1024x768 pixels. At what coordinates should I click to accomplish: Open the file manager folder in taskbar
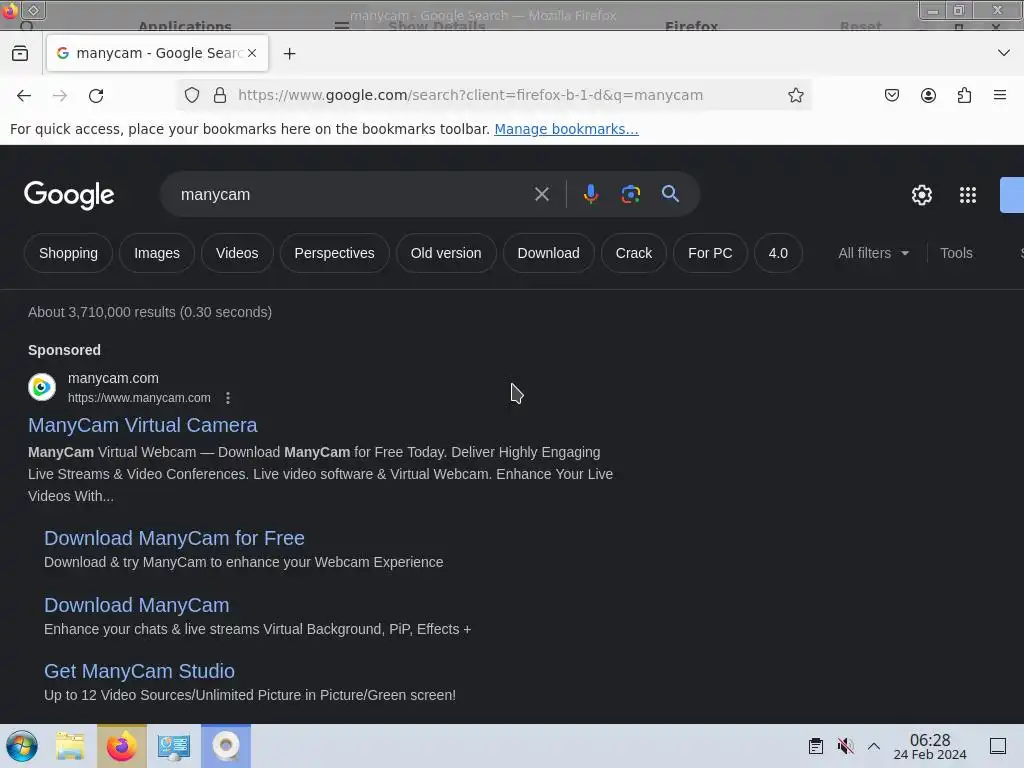click(70, 746)
